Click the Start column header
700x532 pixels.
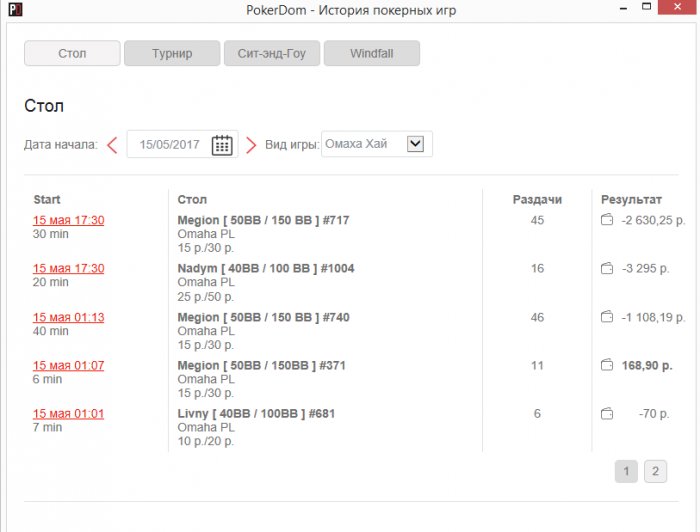click(x=47, y=200)
